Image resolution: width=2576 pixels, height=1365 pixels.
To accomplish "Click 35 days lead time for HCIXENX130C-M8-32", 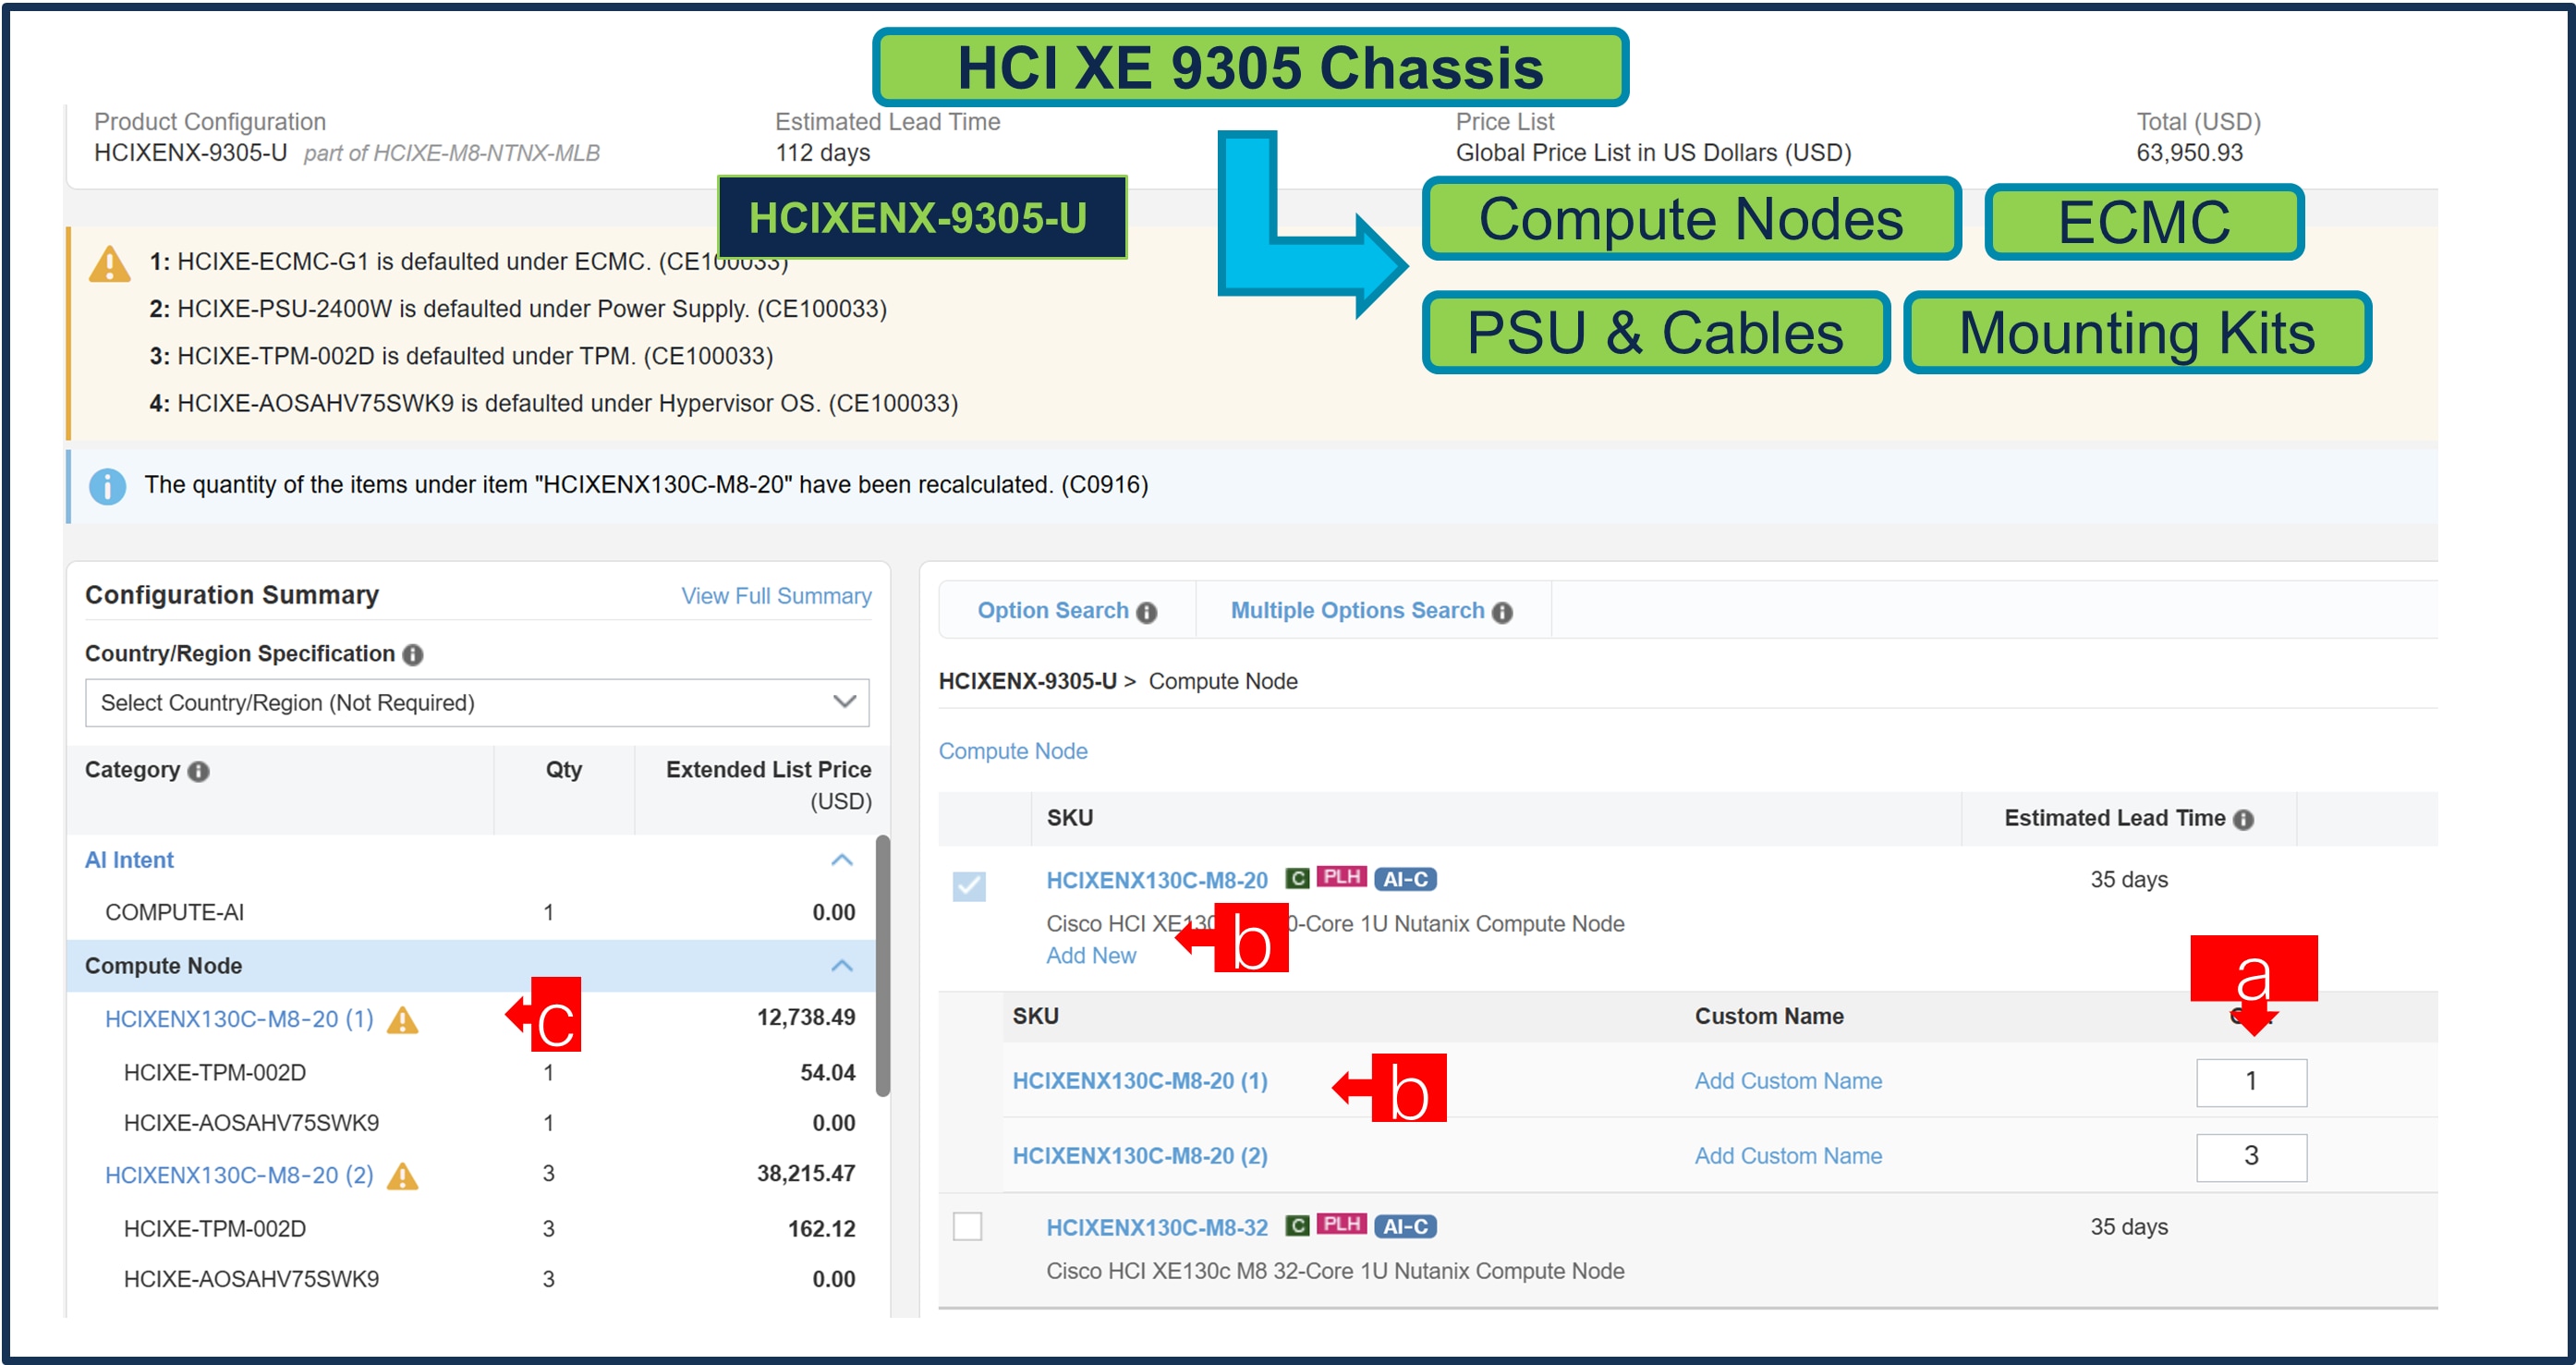I will tap(2128, 1227).
